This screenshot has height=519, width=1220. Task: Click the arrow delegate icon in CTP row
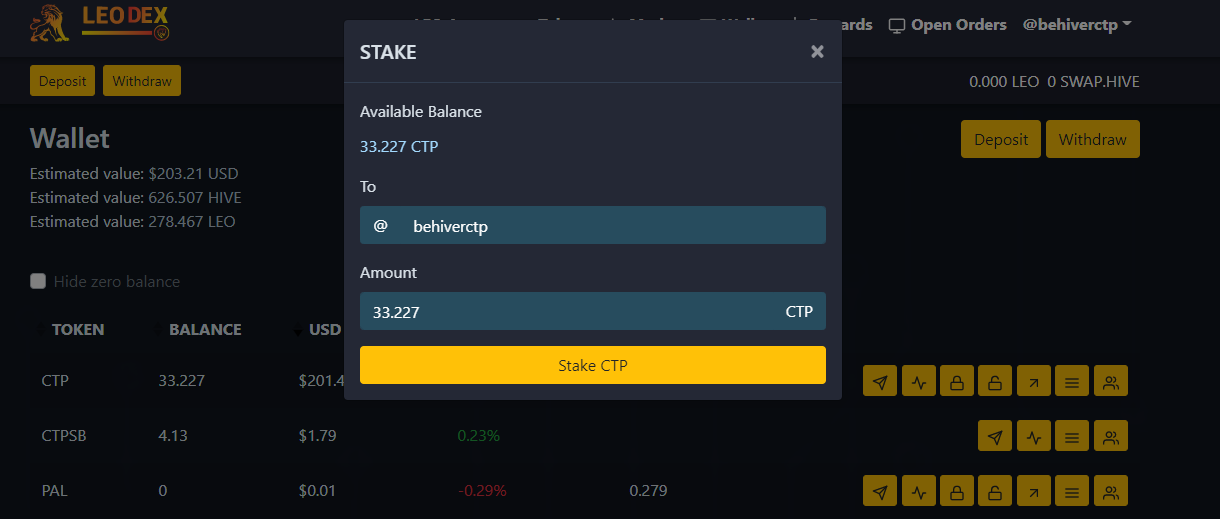point(1033,381)
